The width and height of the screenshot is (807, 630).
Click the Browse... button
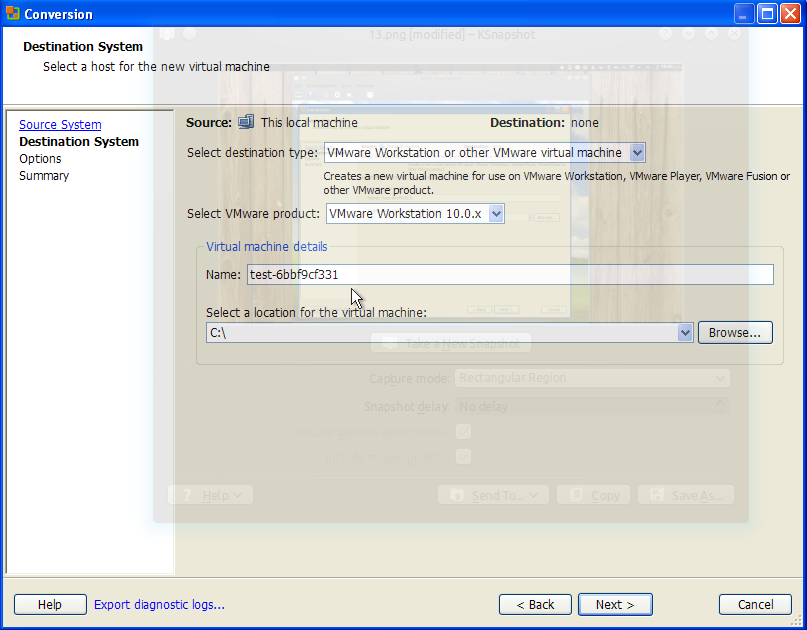tap(735, 332)
